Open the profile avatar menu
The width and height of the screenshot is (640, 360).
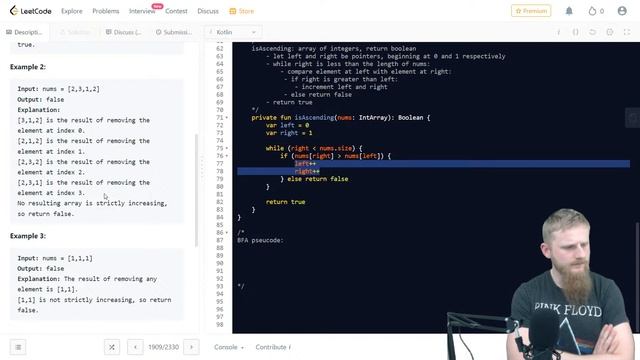click(x=622, y=11)
